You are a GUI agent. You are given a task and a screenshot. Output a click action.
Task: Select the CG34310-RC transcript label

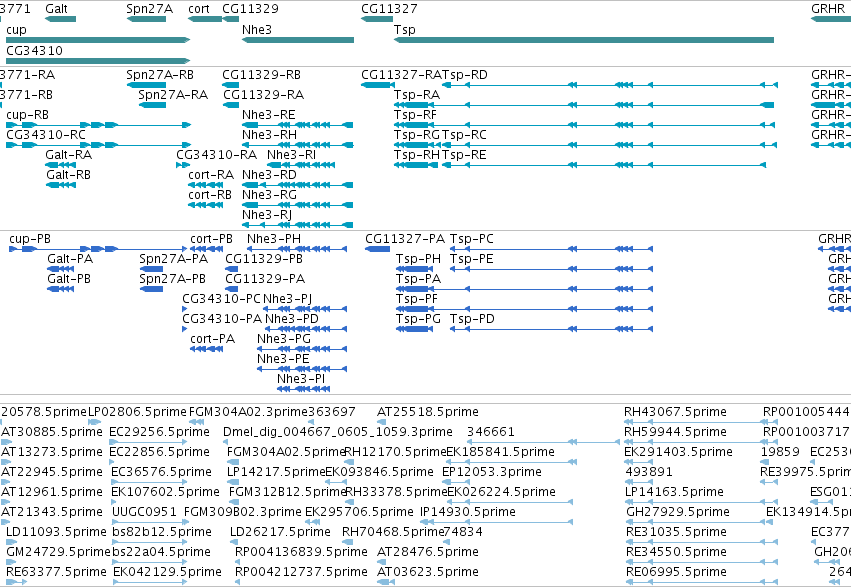(x=46, y=135)
